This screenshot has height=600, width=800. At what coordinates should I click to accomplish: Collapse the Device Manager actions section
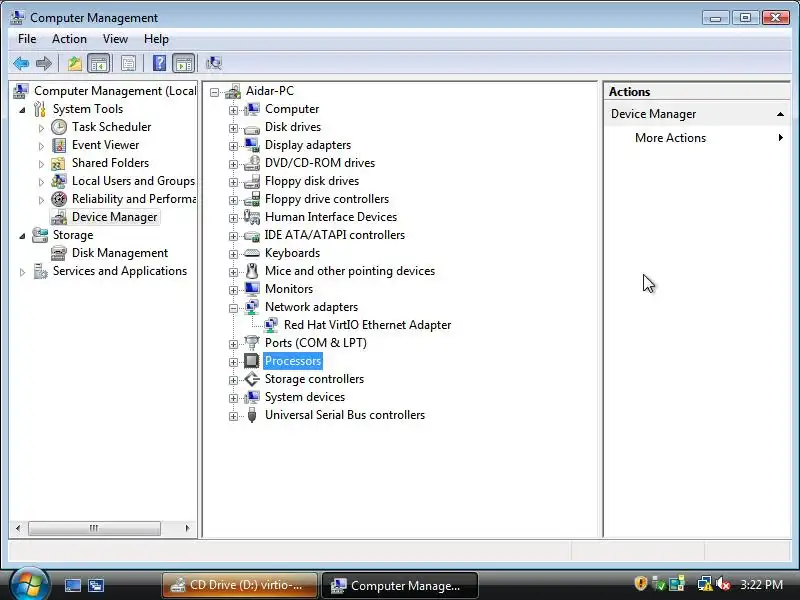(780, 114)
